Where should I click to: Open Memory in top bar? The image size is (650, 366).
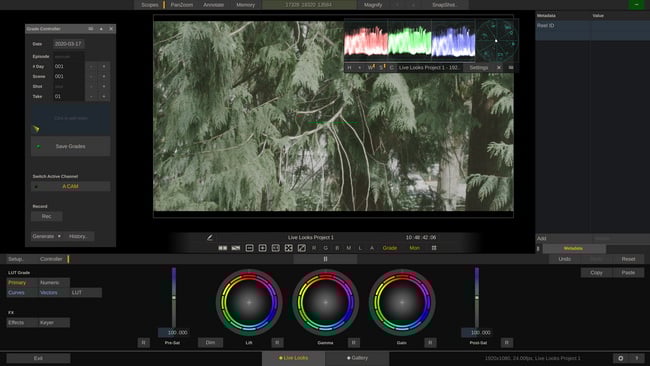(x=245, y=5)
